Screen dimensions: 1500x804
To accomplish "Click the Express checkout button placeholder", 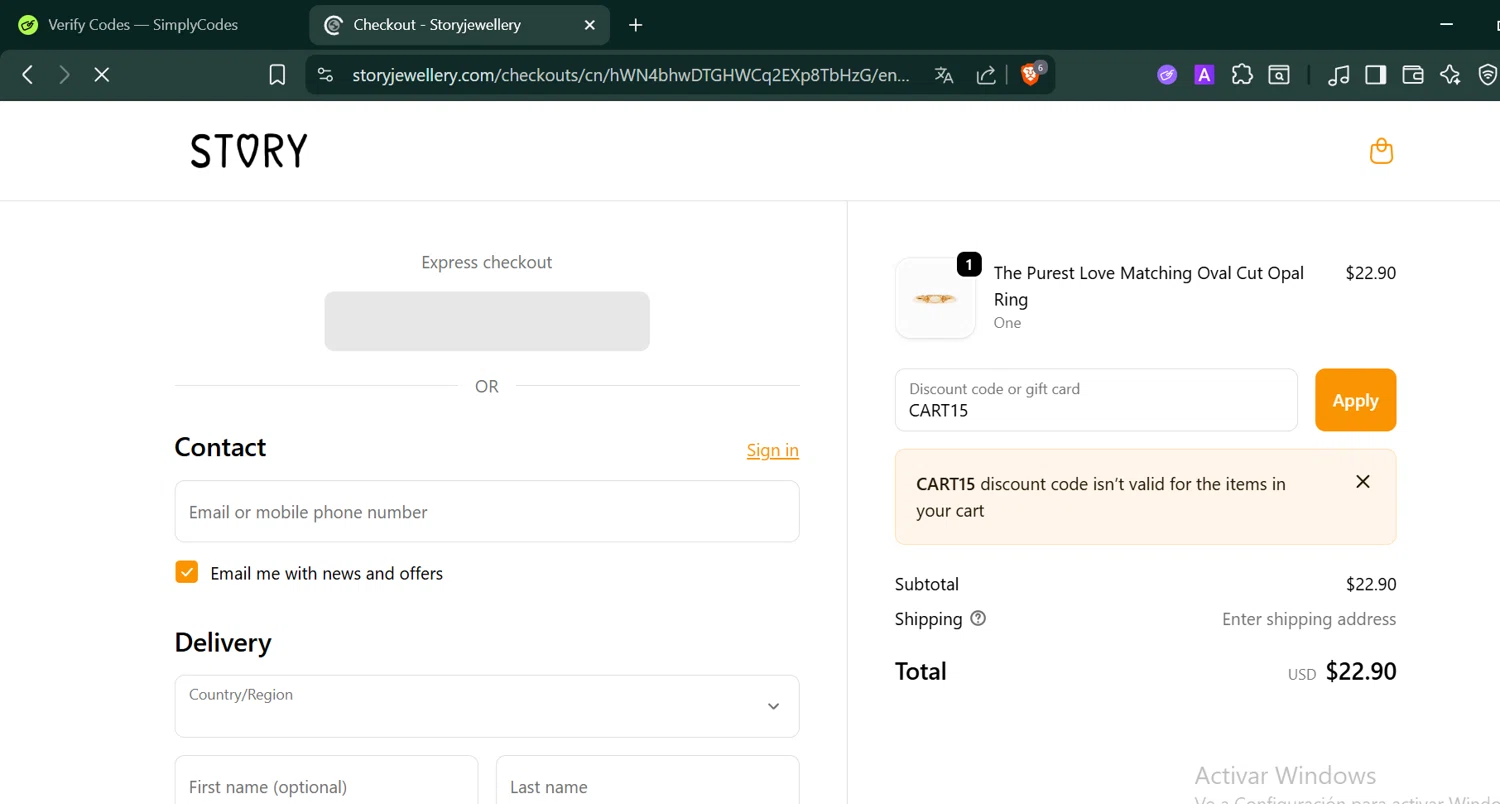I will (x=487, y=321).
